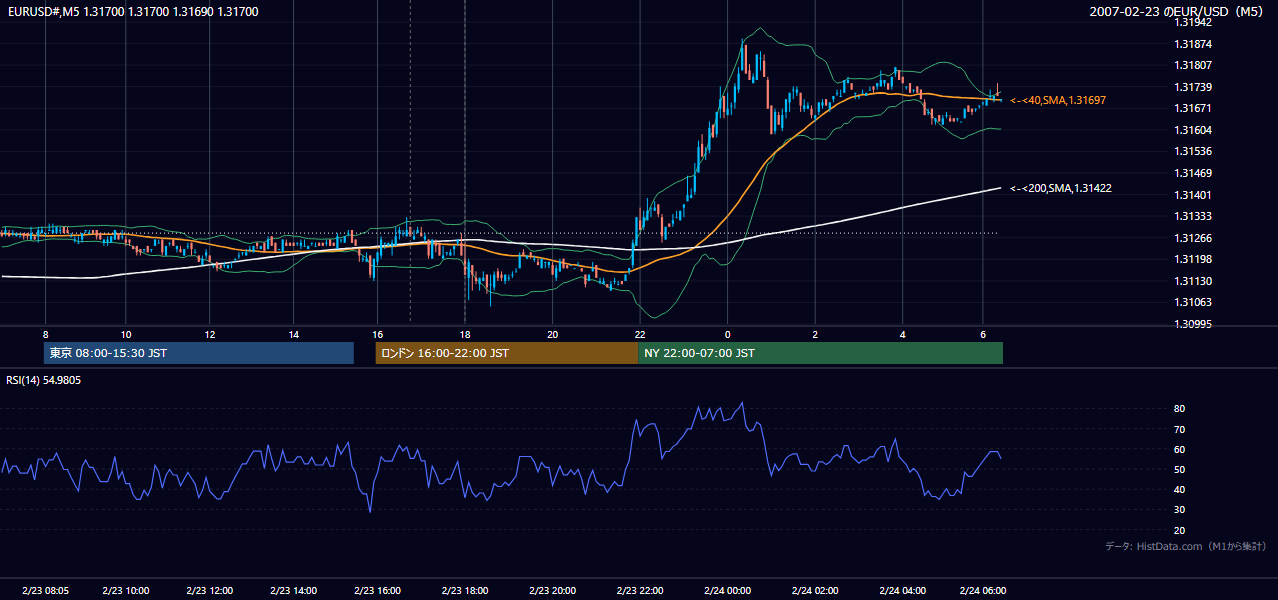The width and height of the screenshot is (1278, 600).
Task: Click the 2/24 06:00 time label
Action: coord(983,590)
